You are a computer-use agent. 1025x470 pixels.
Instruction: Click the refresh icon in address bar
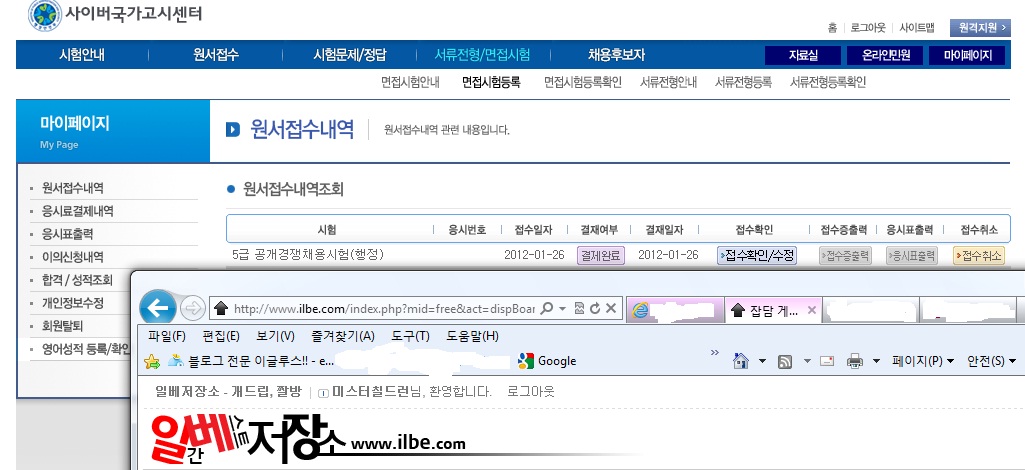click(595, 309)
